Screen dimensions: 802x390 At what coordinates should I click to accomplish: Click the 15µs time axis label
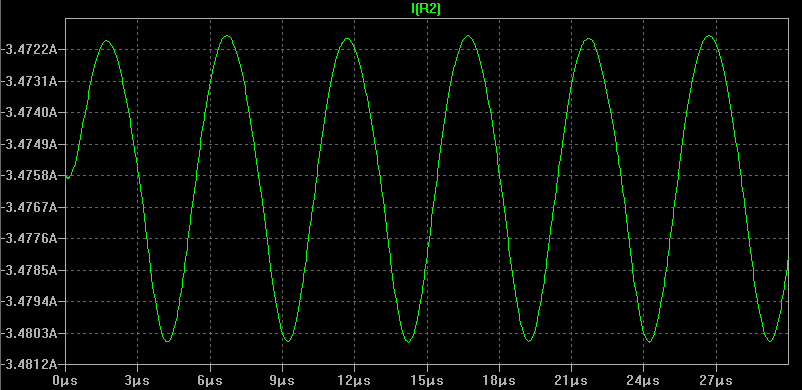pyautogui.click(x=427, y=381)
